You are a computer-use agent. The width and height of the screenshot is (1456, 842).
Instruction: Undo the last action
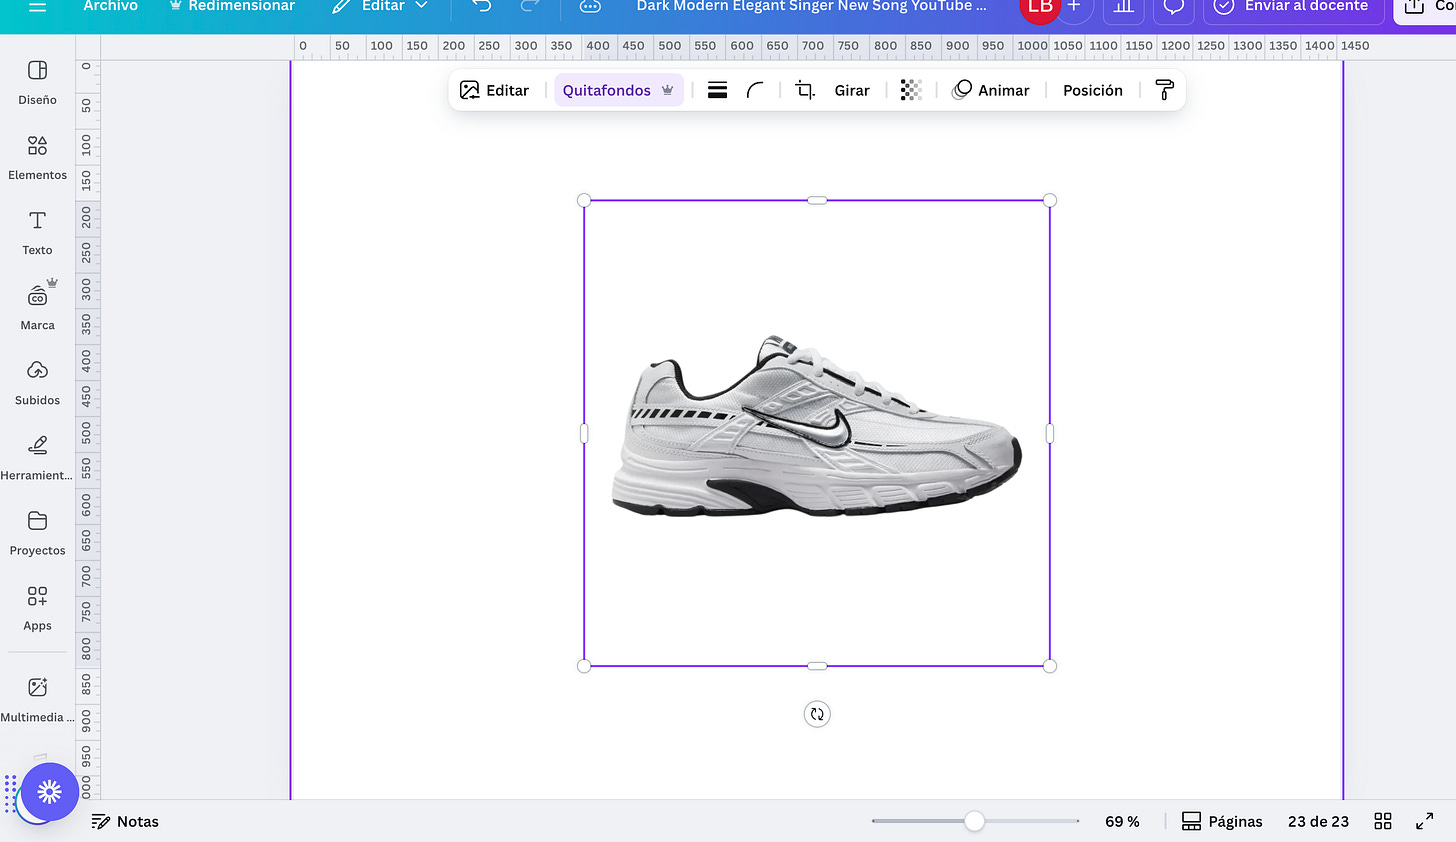(482, 6)
